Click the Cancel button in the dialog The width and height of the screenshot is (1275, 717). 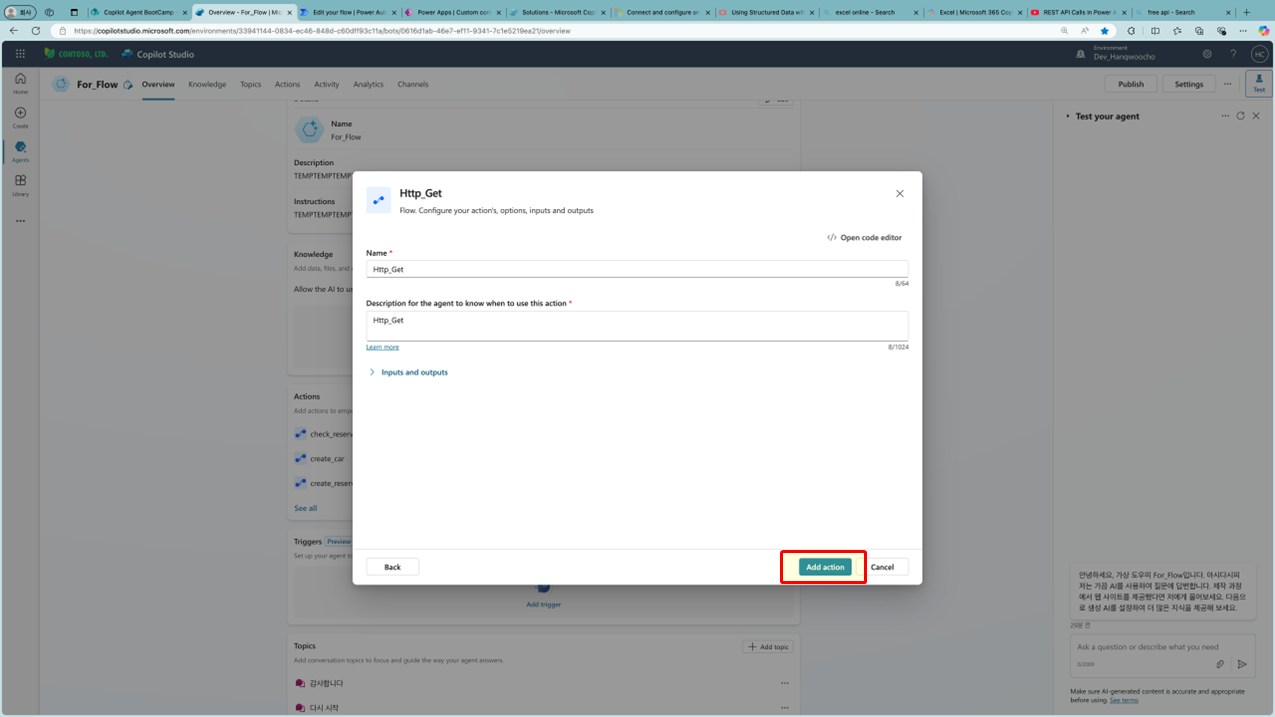[882, 567]
